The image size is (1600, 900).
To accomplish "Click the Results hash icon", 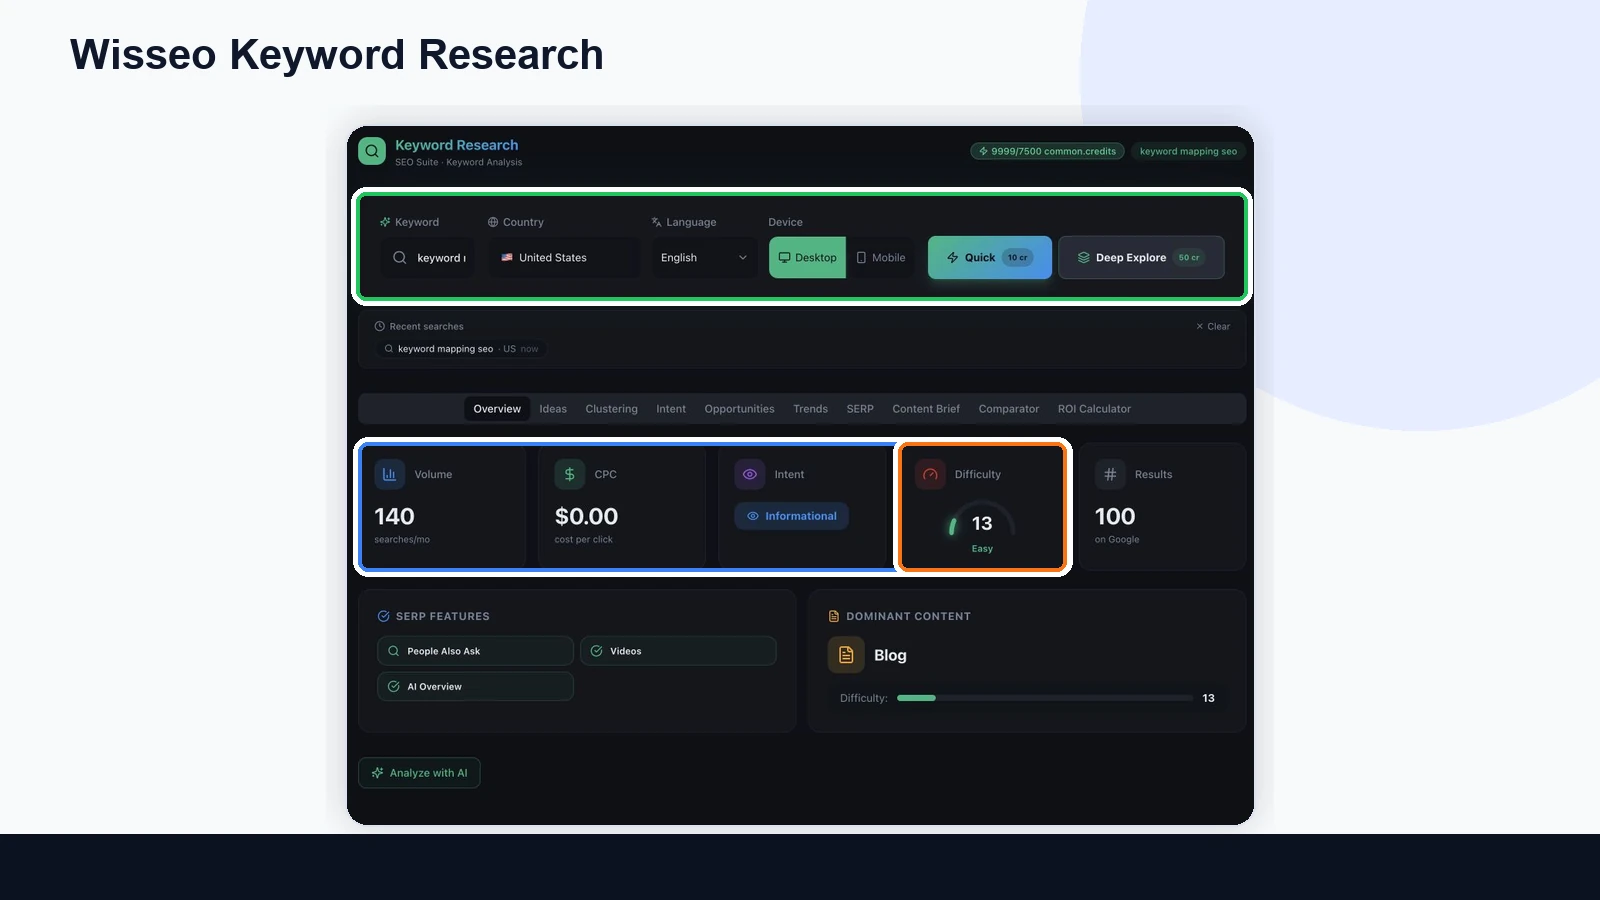I will [x=1110, y=474].
